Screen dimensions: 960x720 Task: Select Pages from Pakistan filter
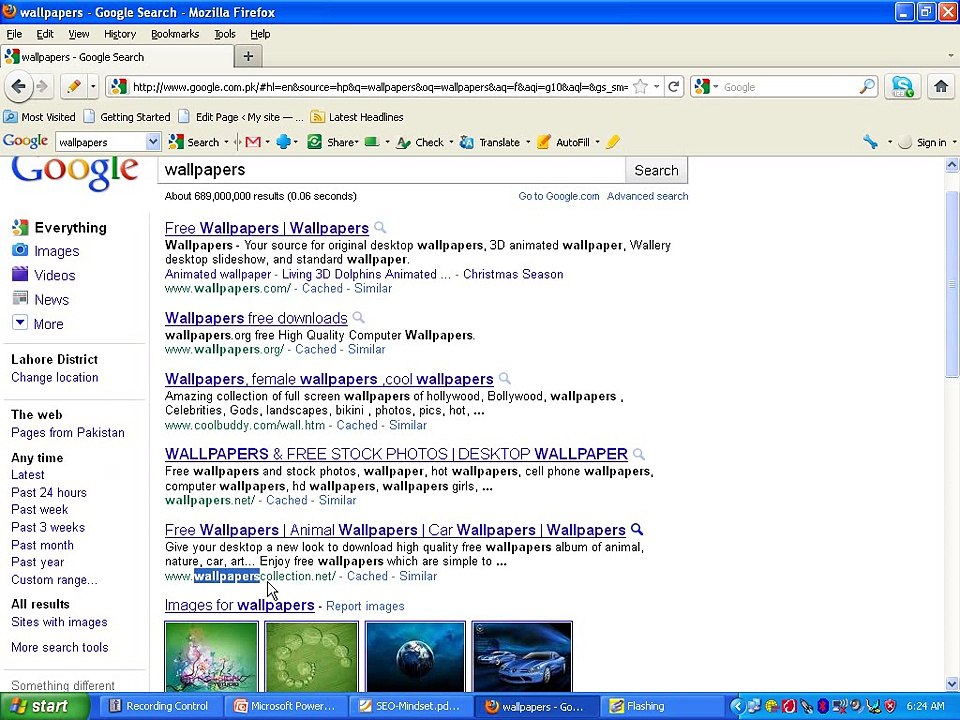coord(67,432)
